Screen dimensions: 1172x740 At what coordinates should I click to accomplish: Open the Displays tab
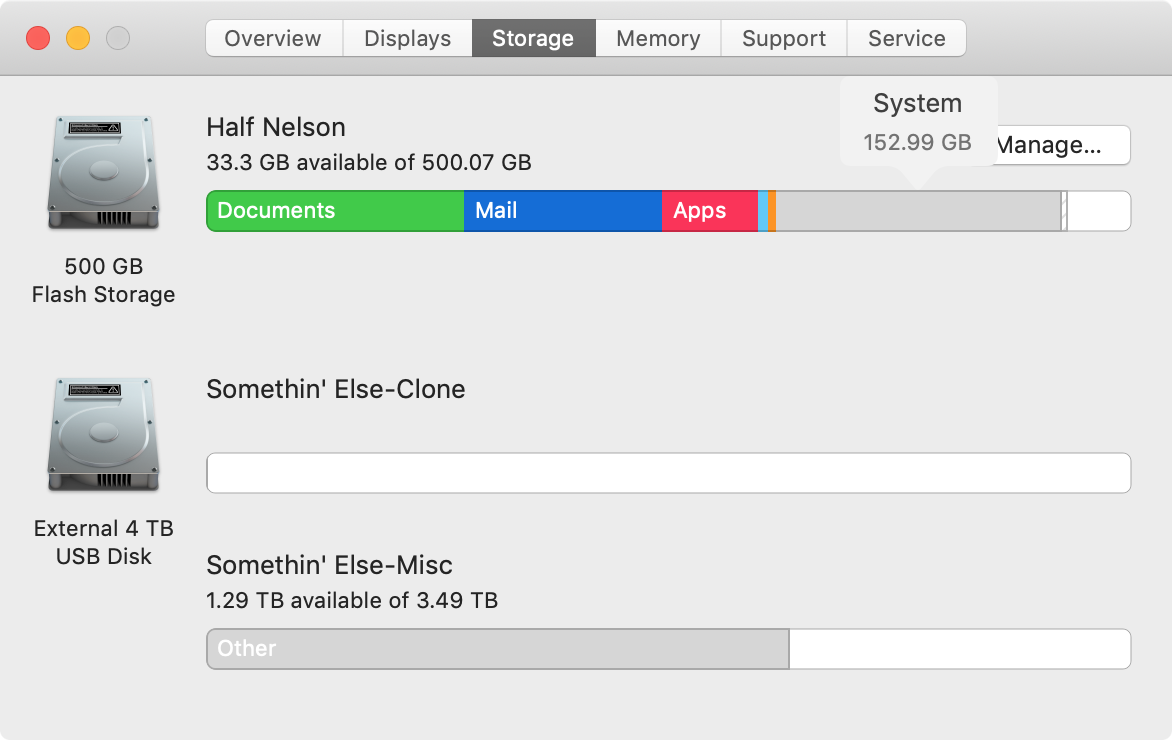point(407,38)
